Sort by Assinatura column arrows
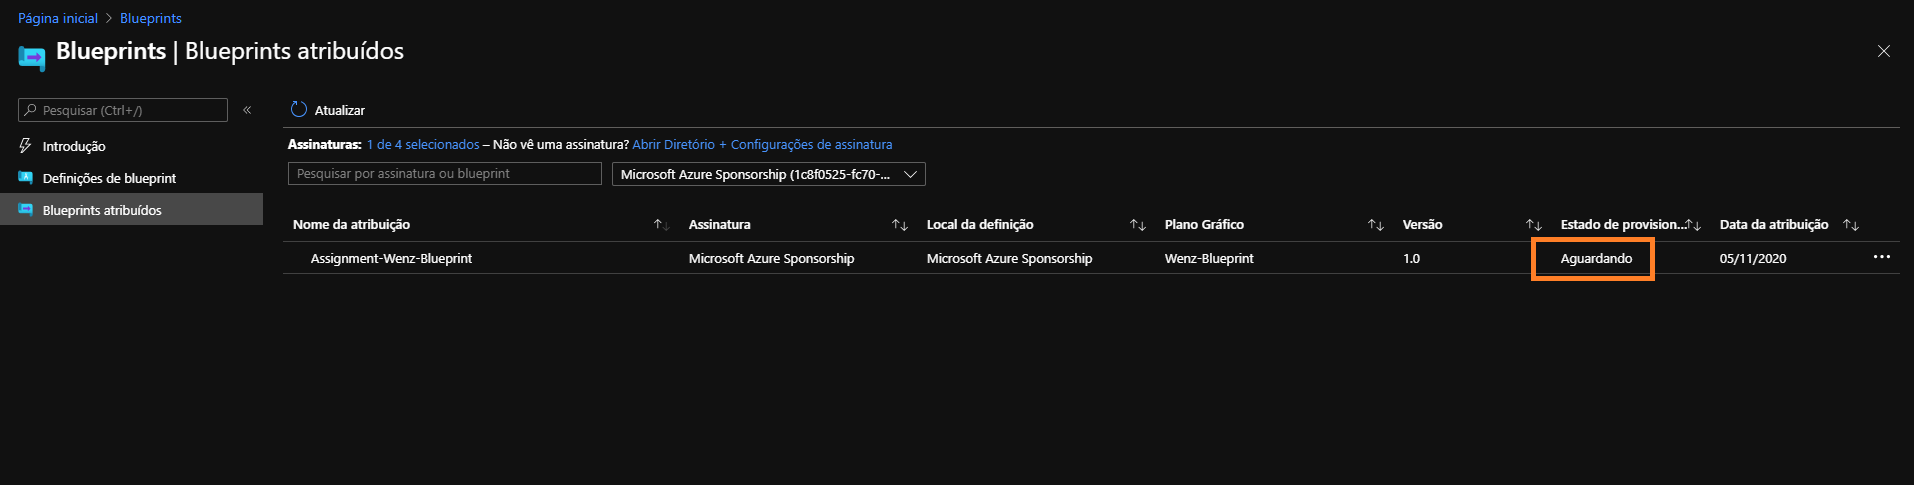The image size is (1914, 485). click(x=900, y=225)
